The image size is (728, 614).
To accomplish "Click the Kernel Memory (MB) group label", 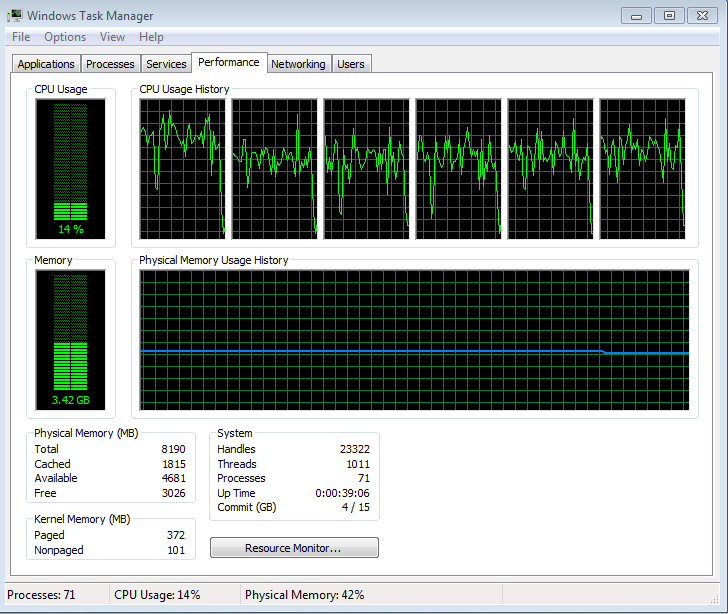I will pos(82,519).
